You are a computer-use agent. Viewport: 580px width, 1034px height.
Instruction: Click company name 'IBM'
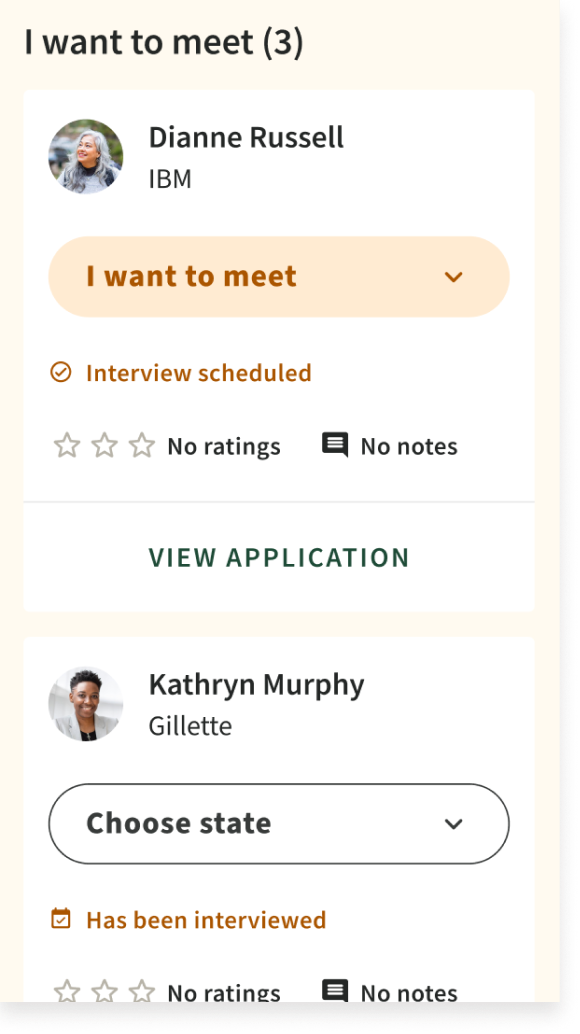[x=170, y=179]
